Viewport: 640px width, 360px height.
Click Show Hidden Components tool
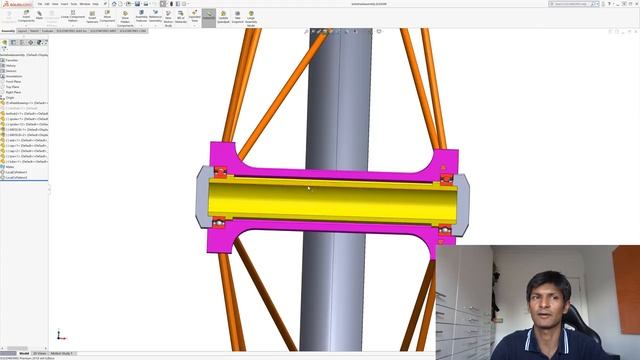(125, 18)
